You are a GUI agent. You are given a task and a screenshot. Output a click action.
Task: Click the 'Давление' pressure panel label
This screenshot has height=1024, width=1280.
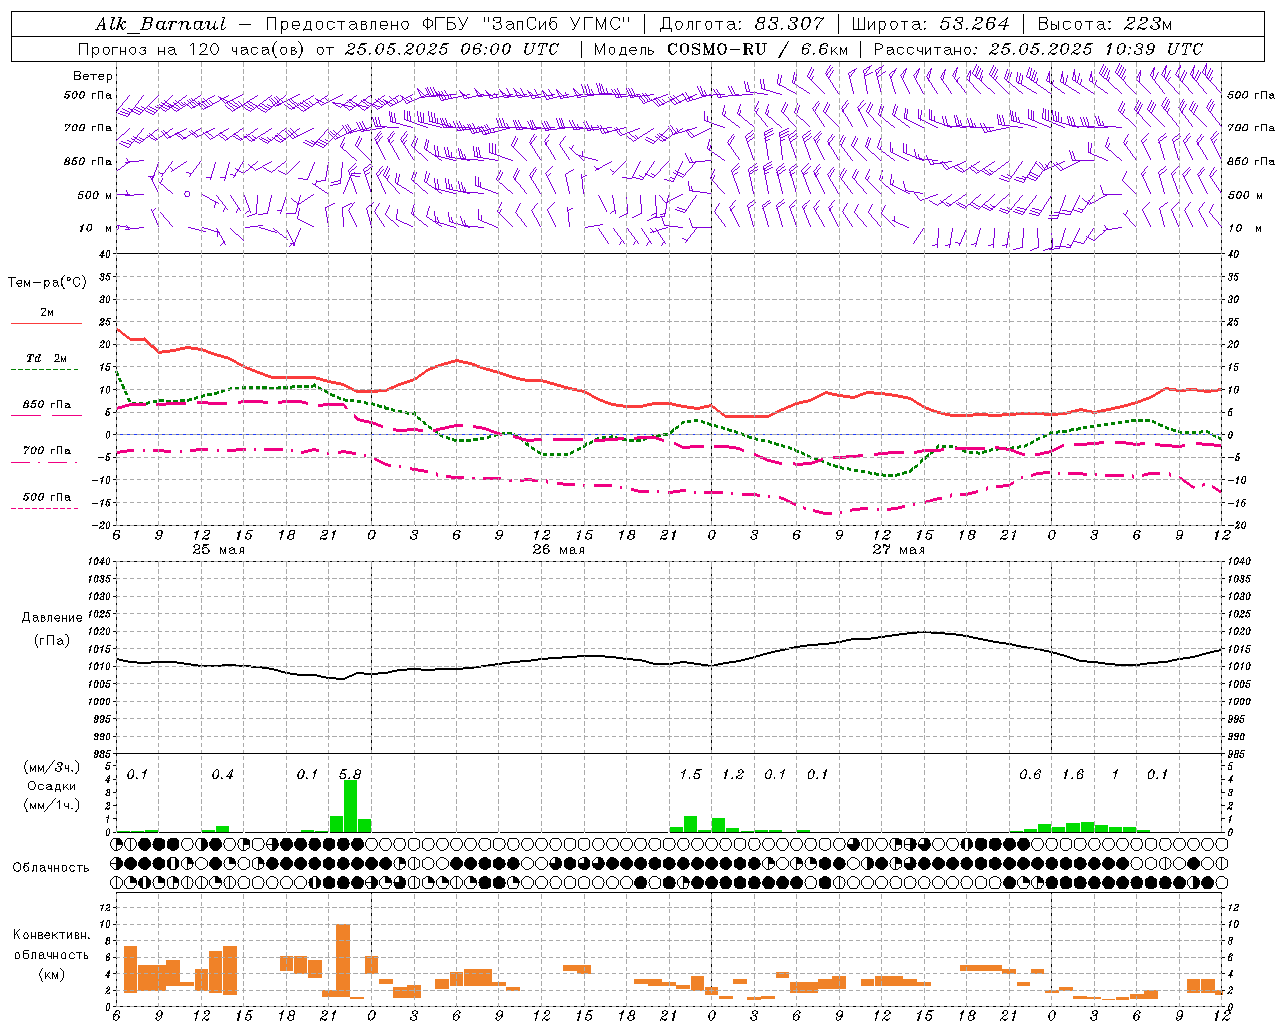point(52,618)
